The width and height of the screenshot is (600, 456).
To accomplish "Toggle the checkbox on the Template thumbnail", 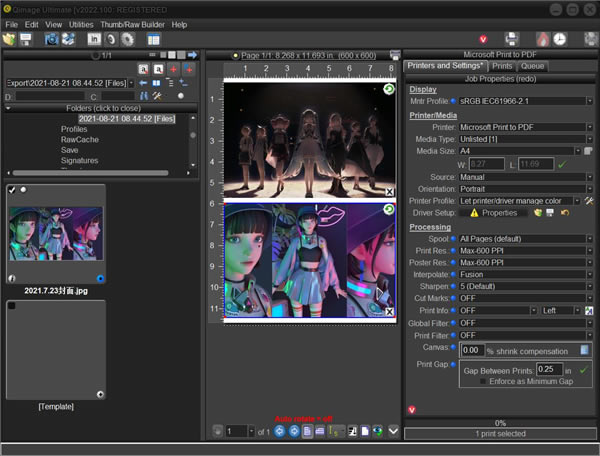I will [12, 306].
